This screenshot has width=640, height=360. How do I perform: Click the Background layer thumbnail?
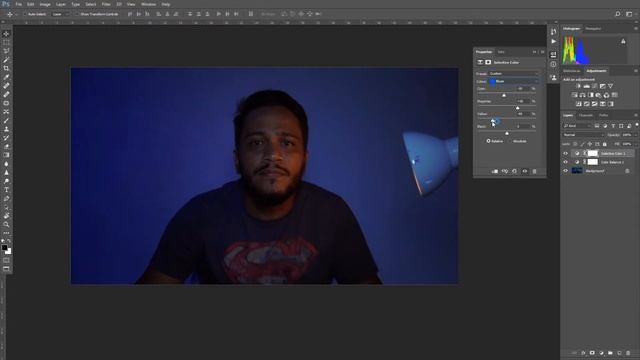(577, 171)
